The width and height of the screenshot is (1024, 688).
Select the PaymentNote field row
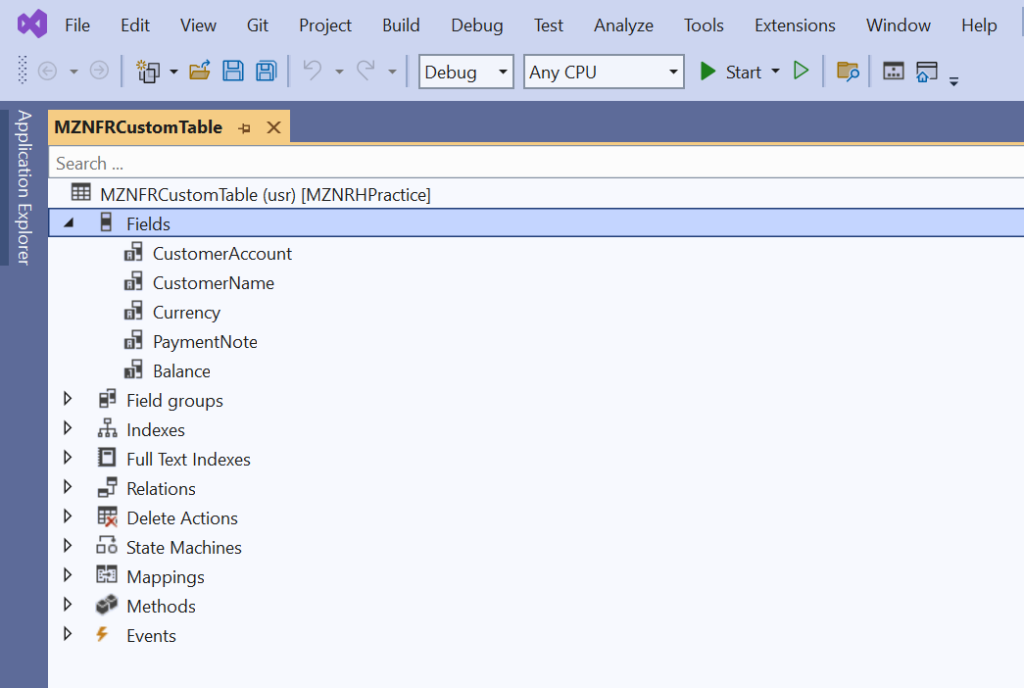tap(536, 341)
